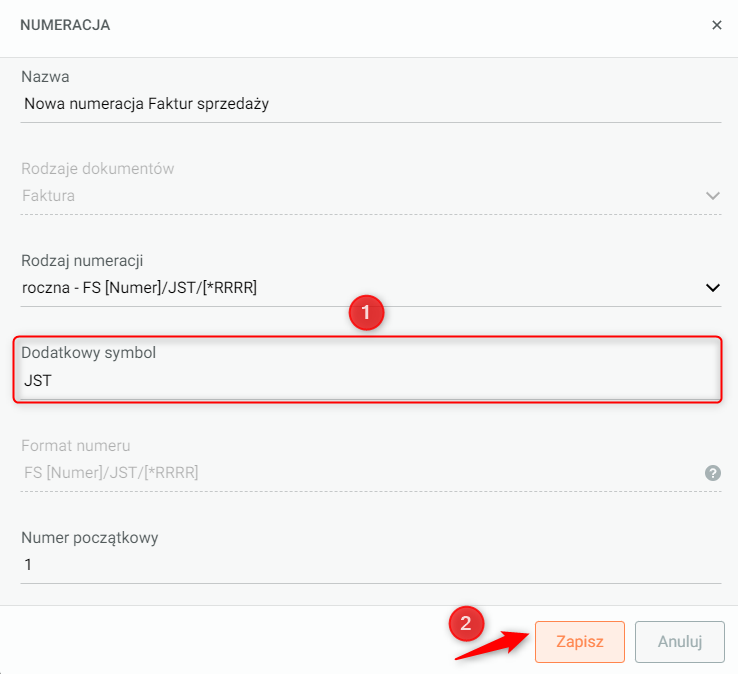Click into the Dodatkowy symbol field containing JST
Viewport: 738px width, 674px height.
tap(370, 381)
